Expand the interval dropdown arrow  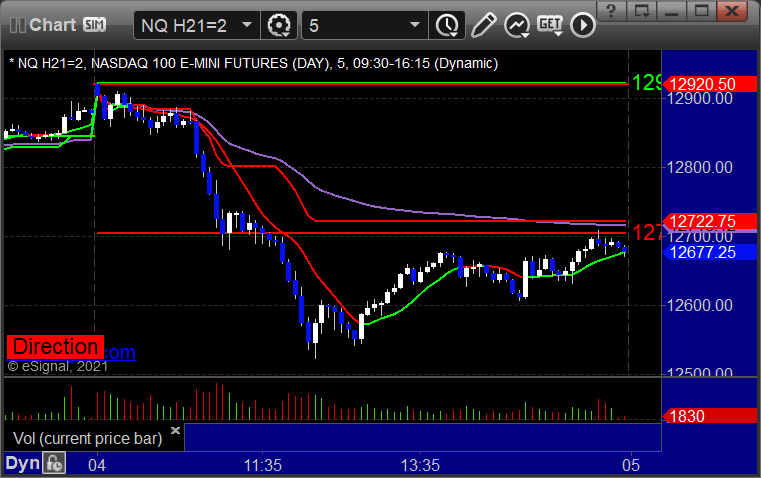pos(415,25)
